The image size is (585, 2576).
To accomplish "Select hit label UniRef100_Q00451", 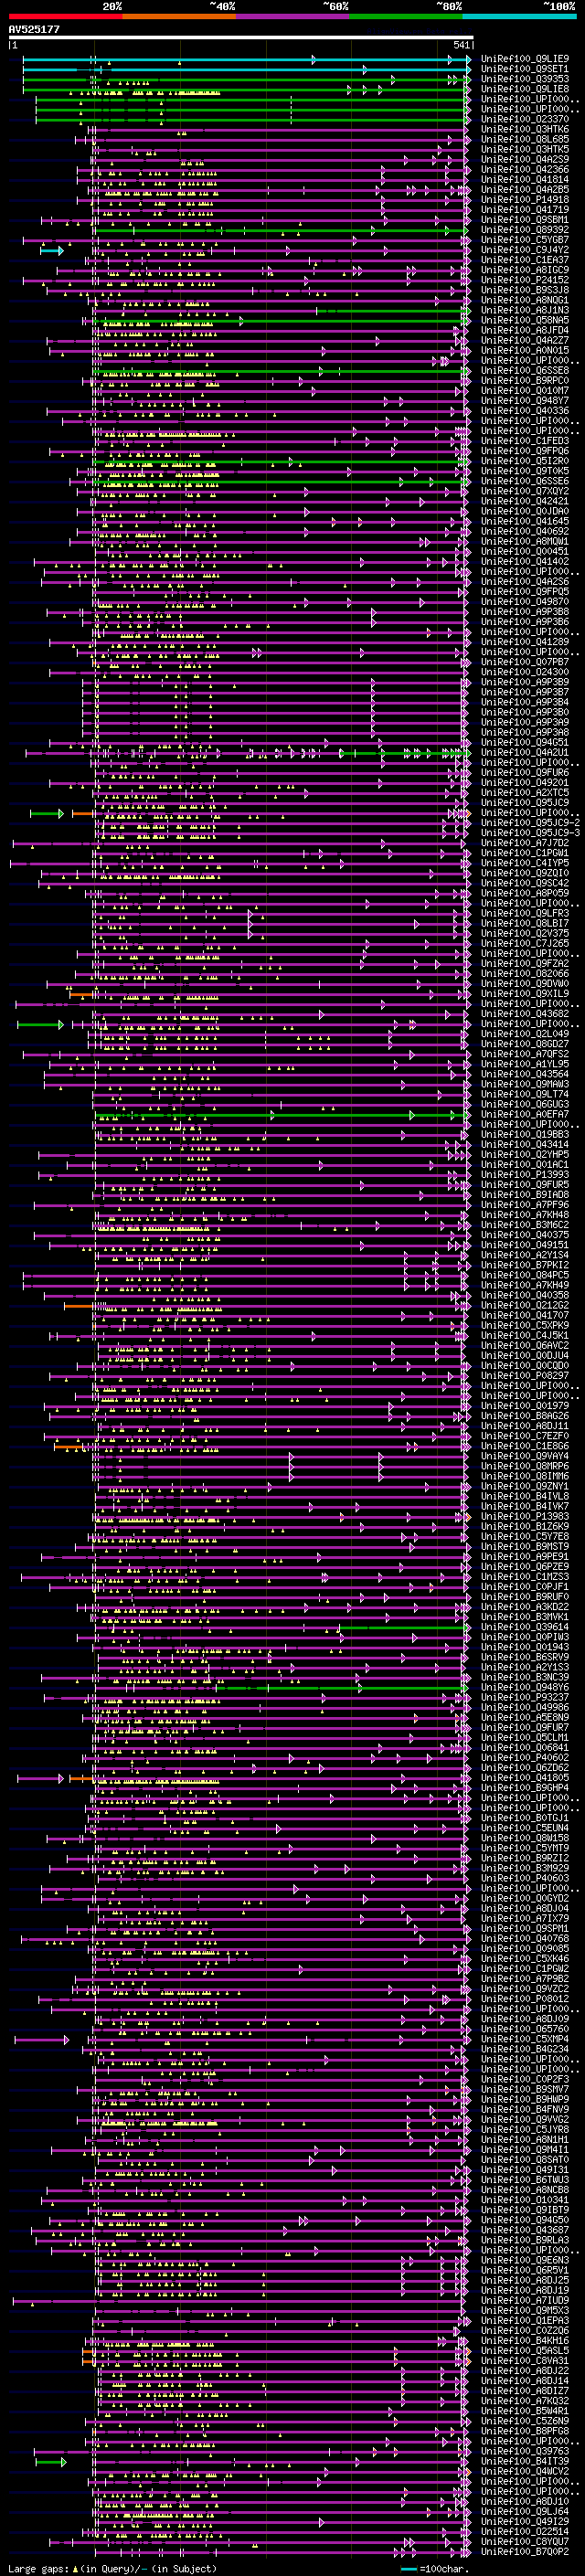I will 525,552.
